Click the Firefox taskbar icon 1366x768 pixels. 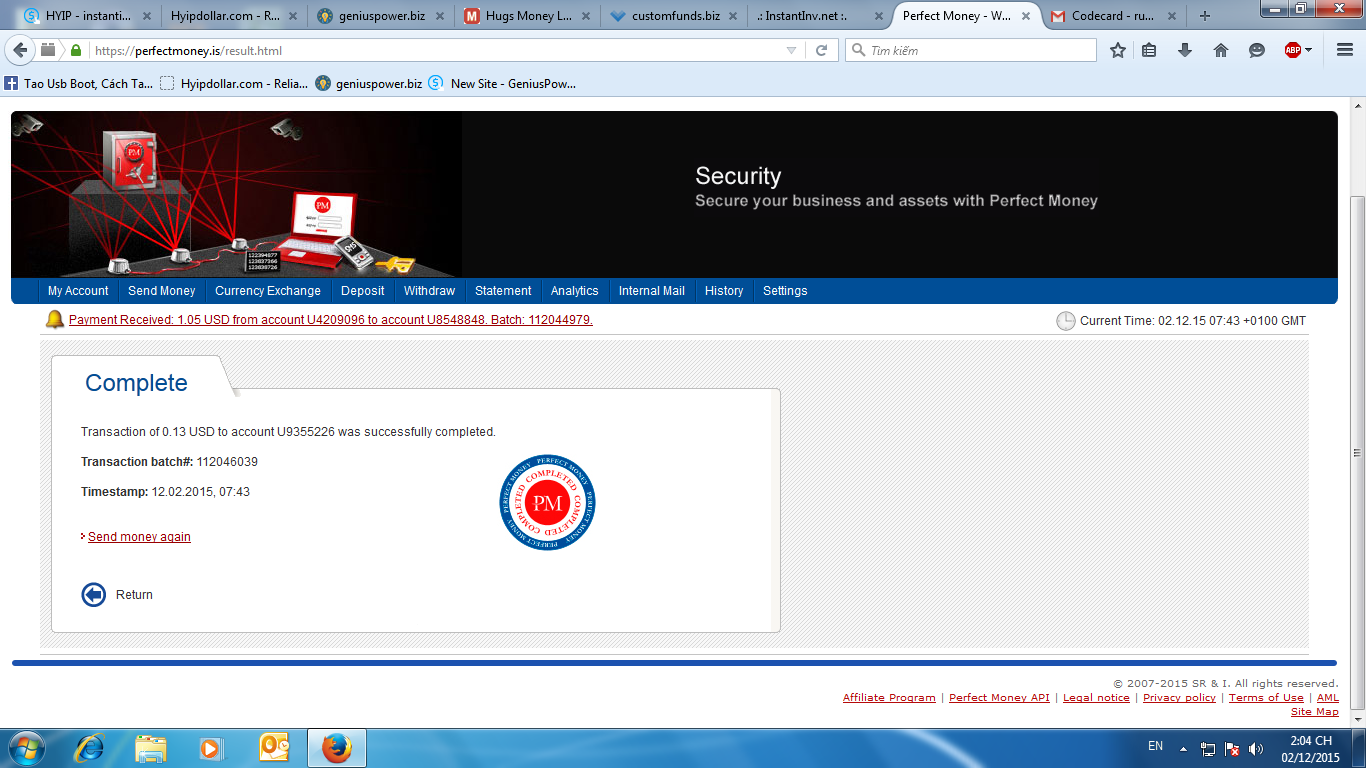click(x=337, y=748)
